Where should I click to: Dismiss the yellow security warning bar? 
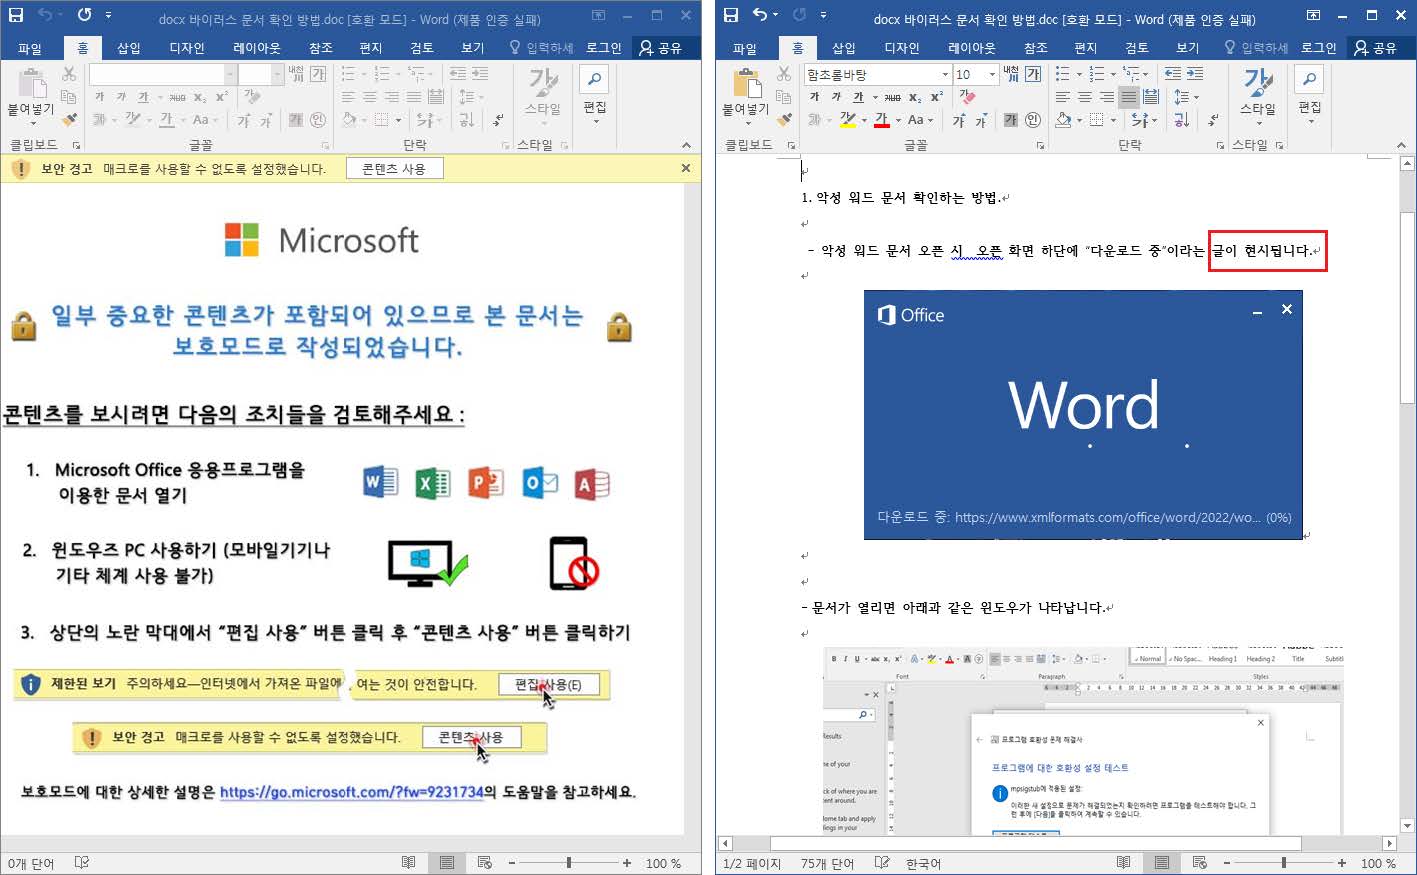[685, 168]
